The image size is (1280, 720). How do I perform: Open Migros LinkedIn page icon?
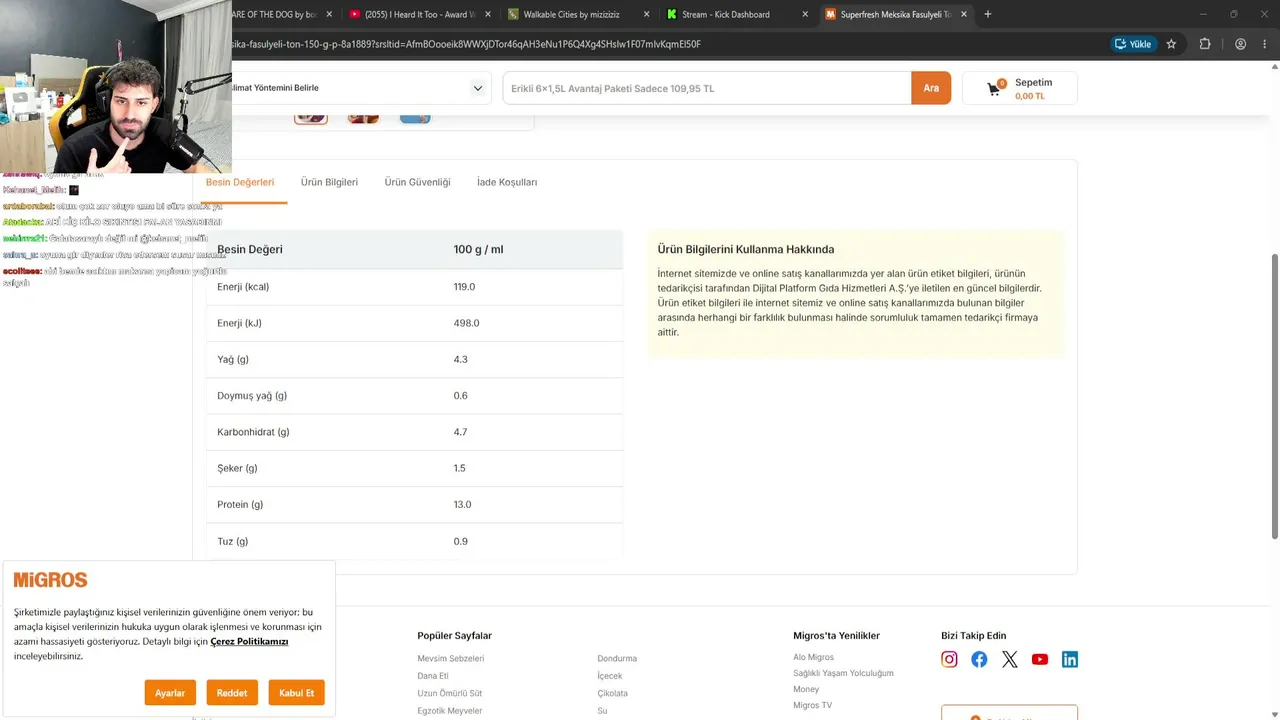pos(1070,659)
